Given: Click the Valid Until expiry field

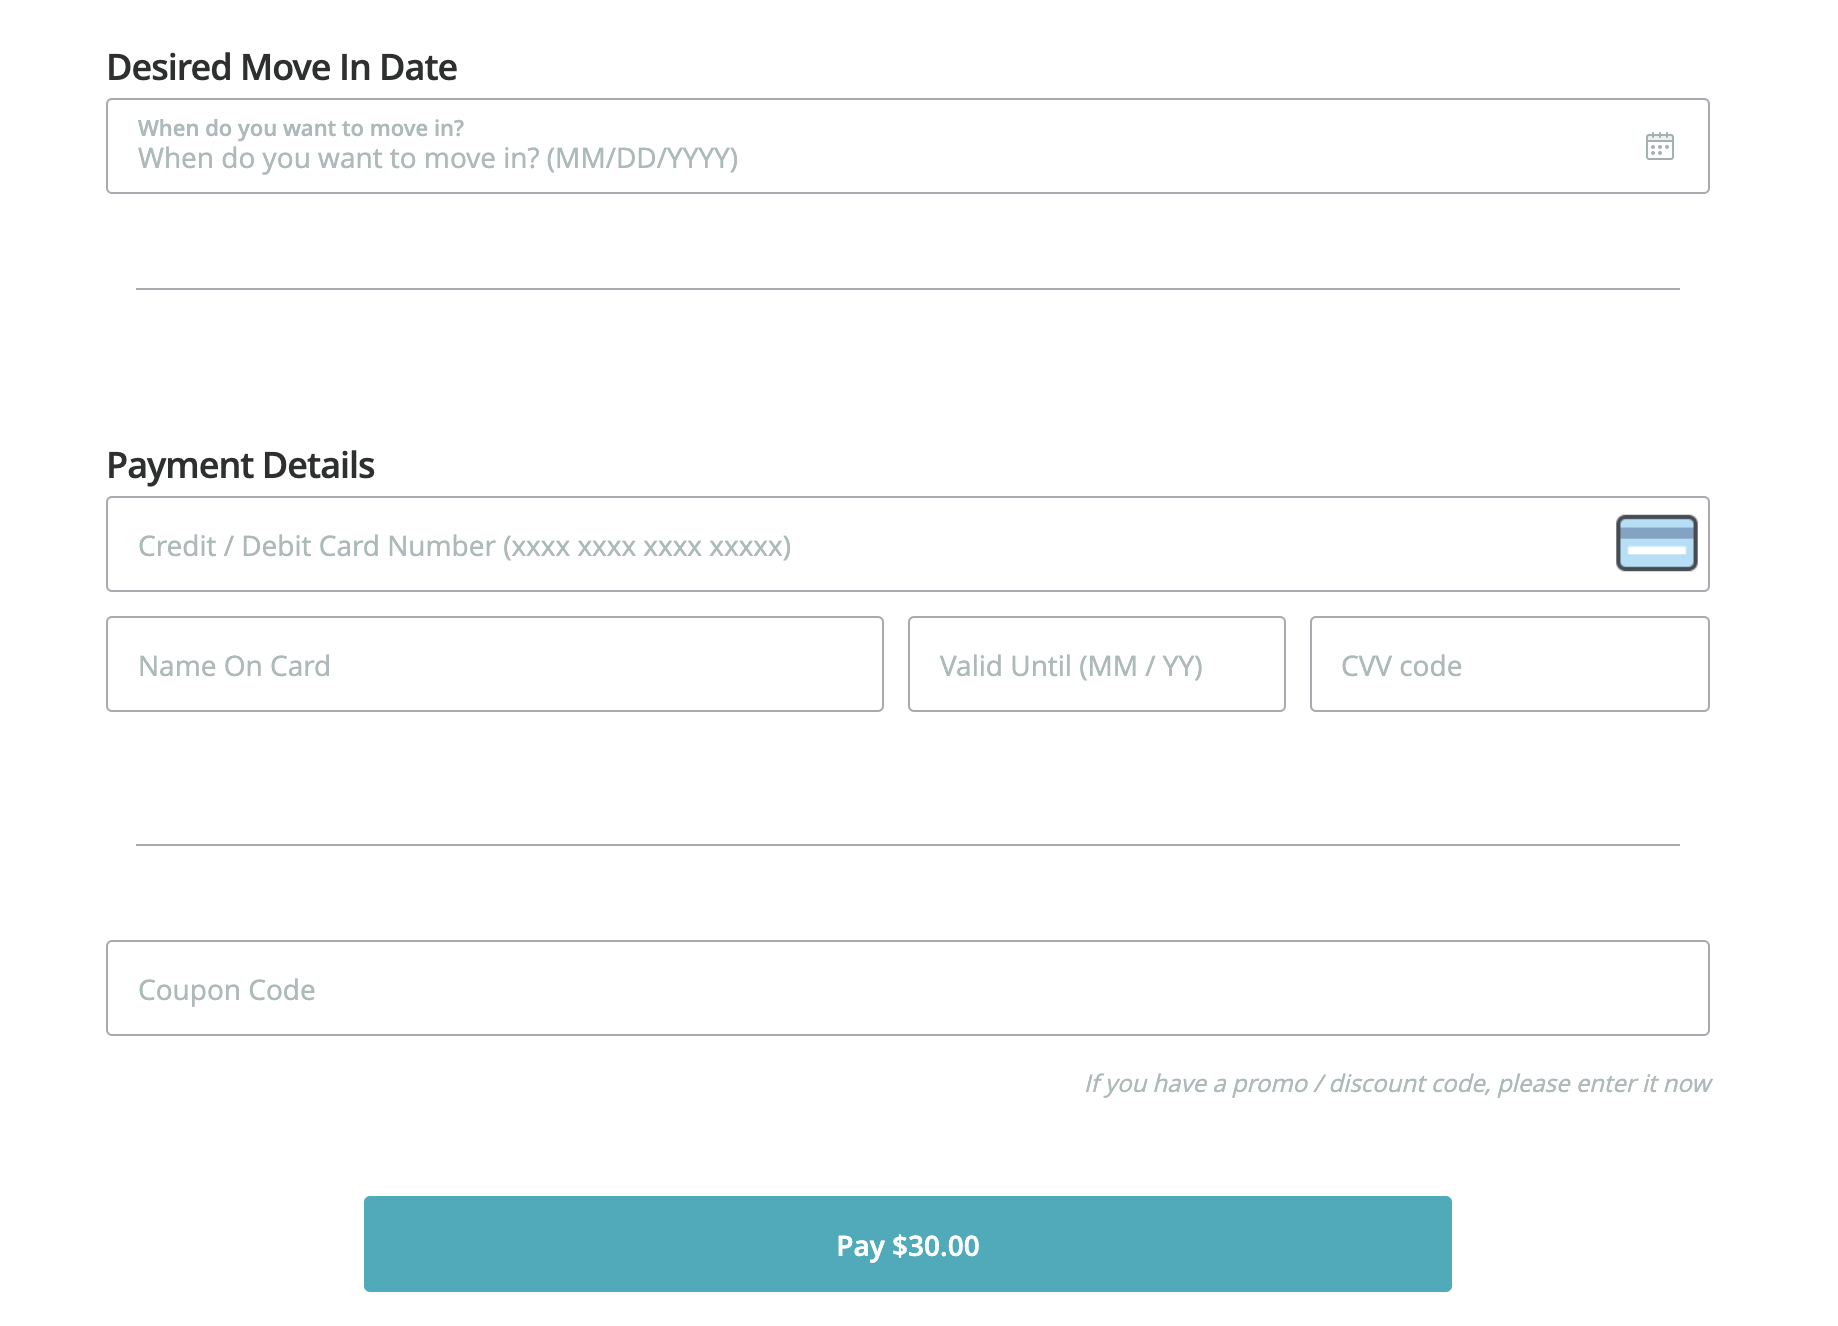Looking at the screenshot, I should [x=1096, y=665].
